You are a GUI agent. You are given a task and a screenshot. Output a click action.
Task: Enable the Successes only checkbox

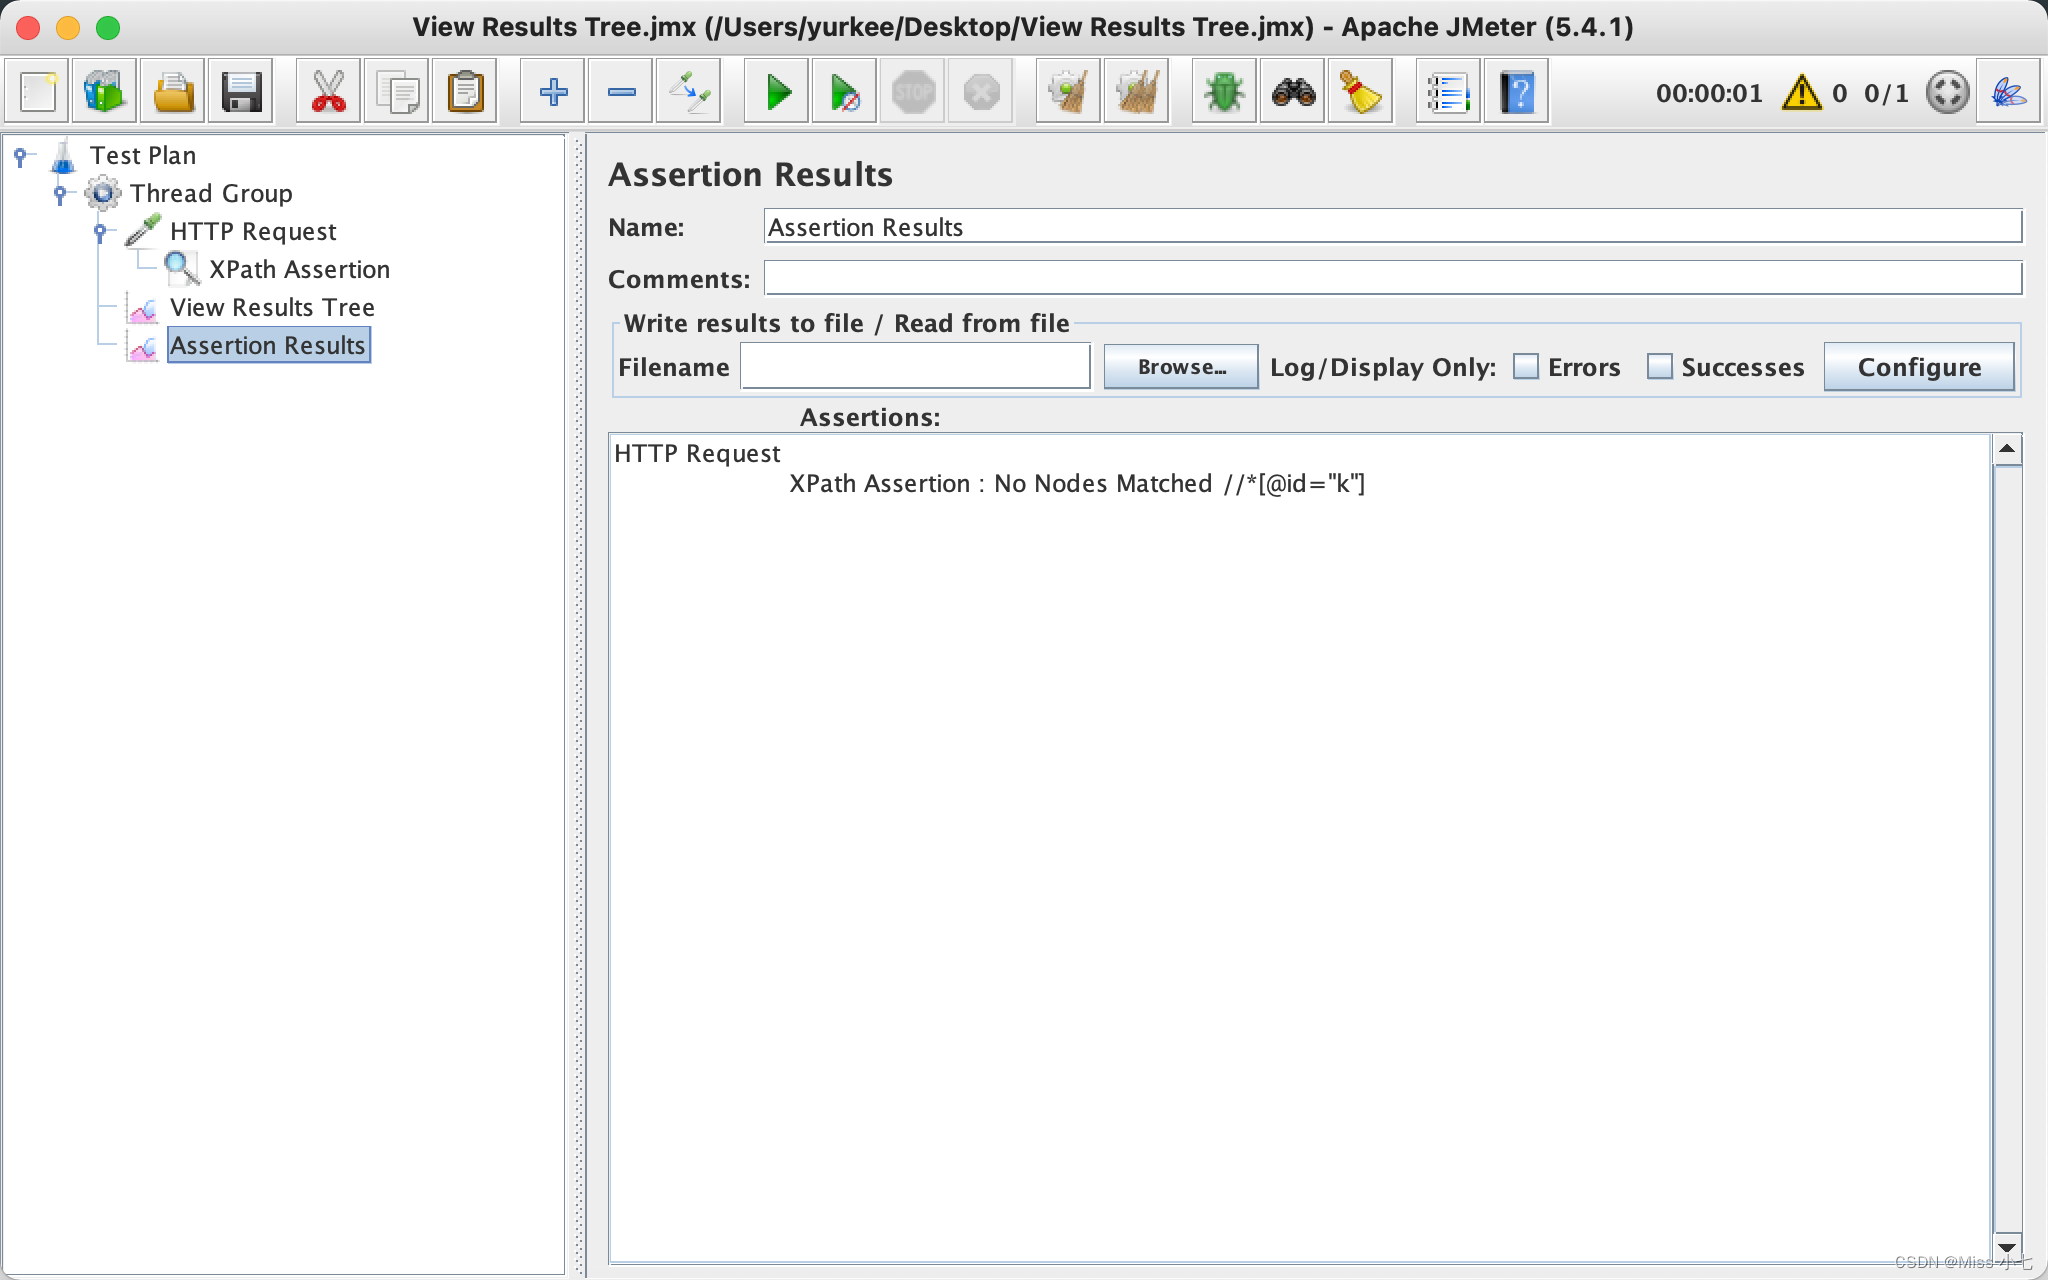(1660, 367)
